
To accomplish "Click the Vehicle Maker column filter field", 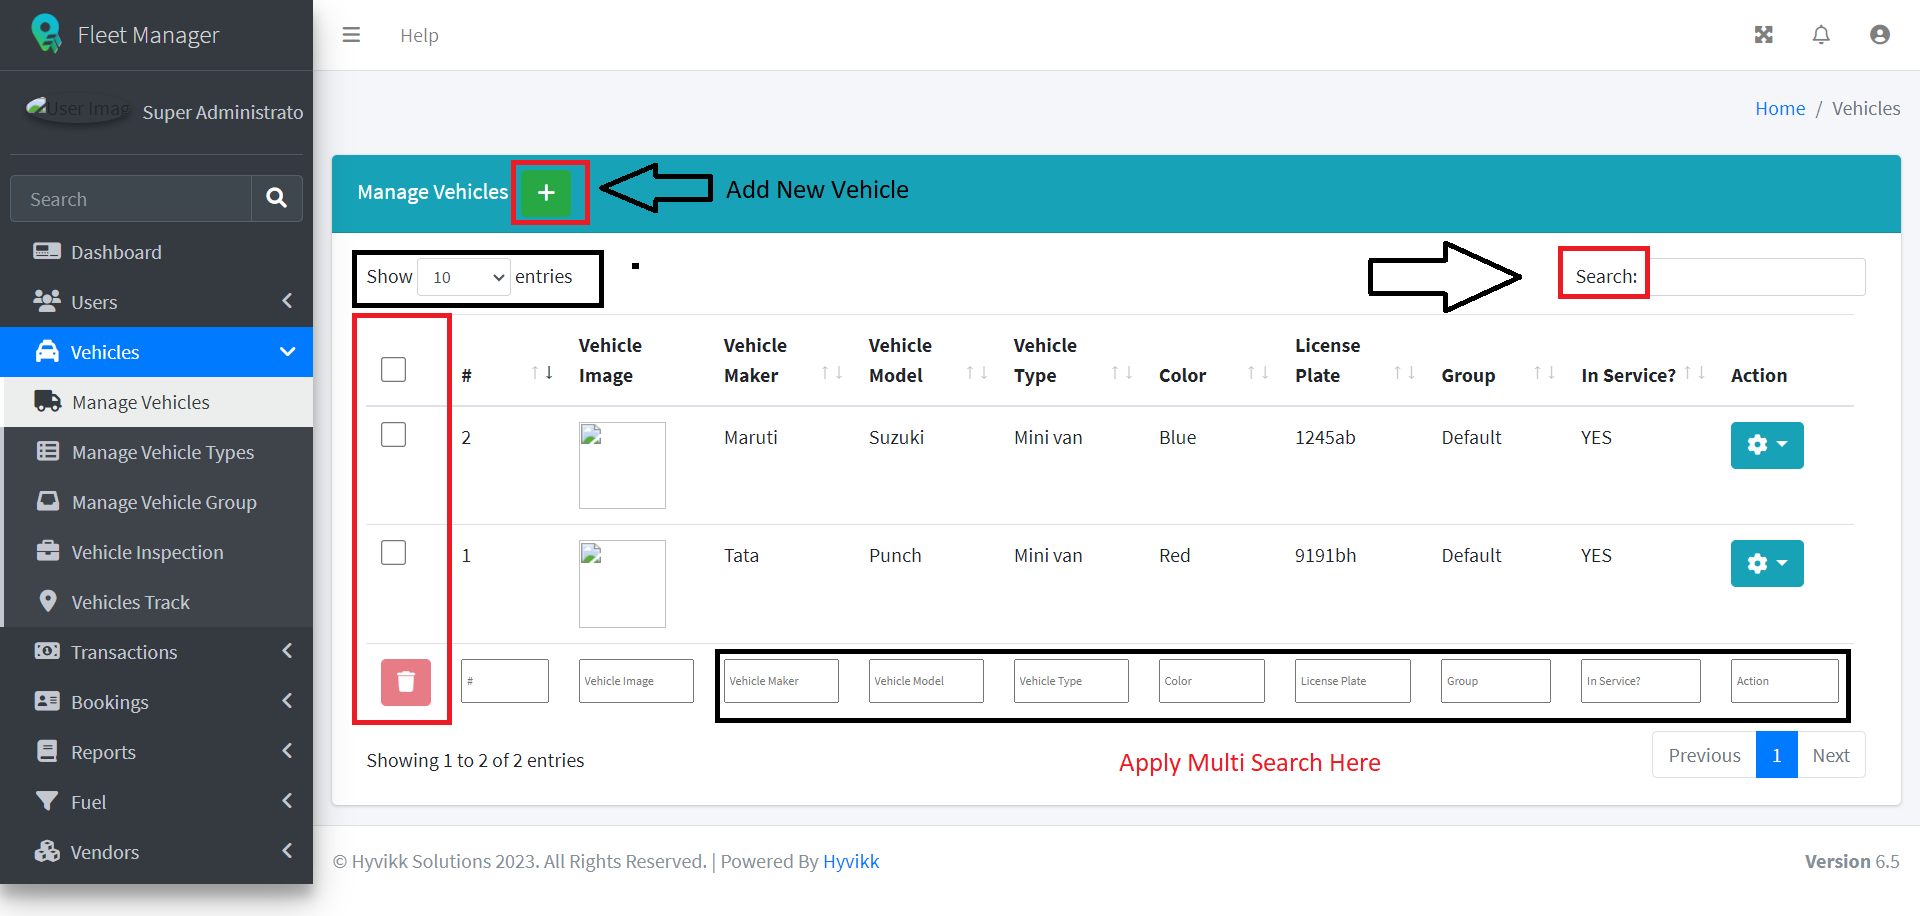I will pyautogui.click(x=780, y=681).
